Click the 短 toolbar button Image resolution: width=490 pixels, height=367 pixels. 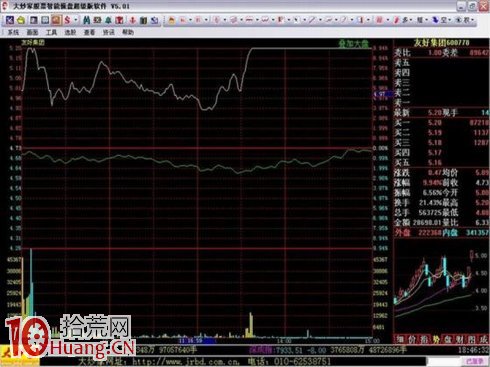(420, 20)
